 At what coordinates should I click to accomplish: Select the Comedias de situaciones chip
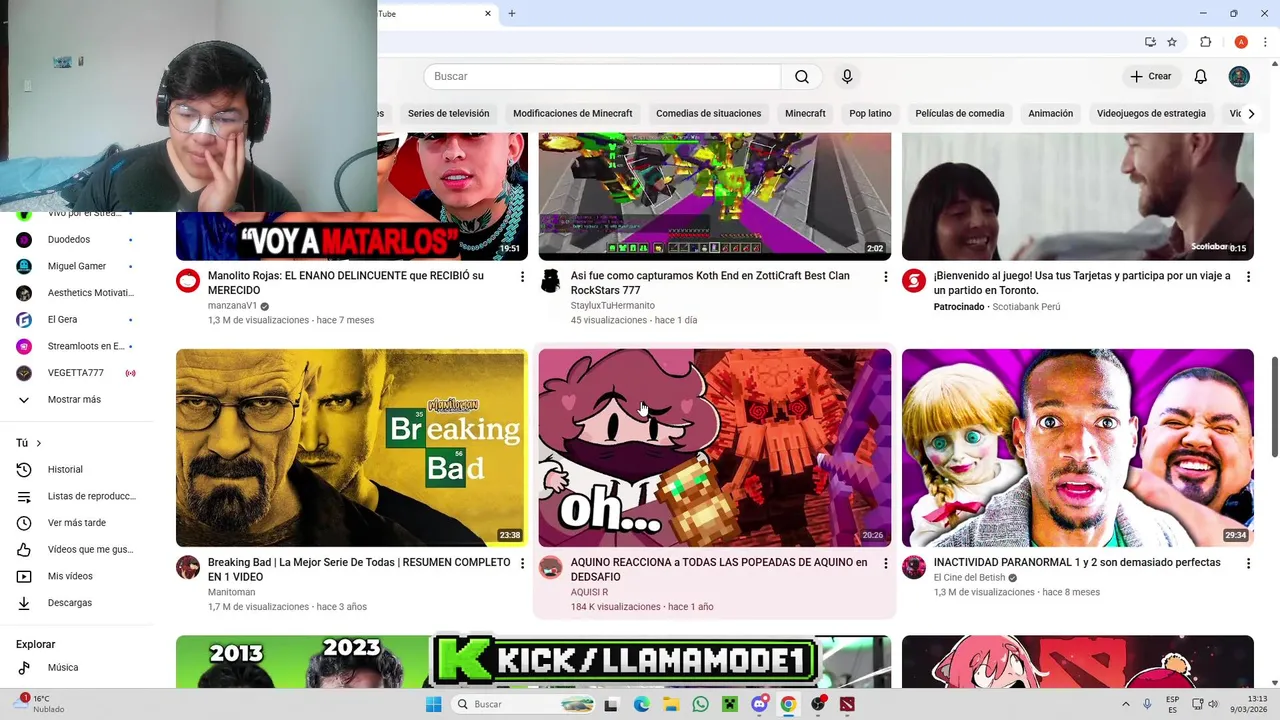point(708,113)
